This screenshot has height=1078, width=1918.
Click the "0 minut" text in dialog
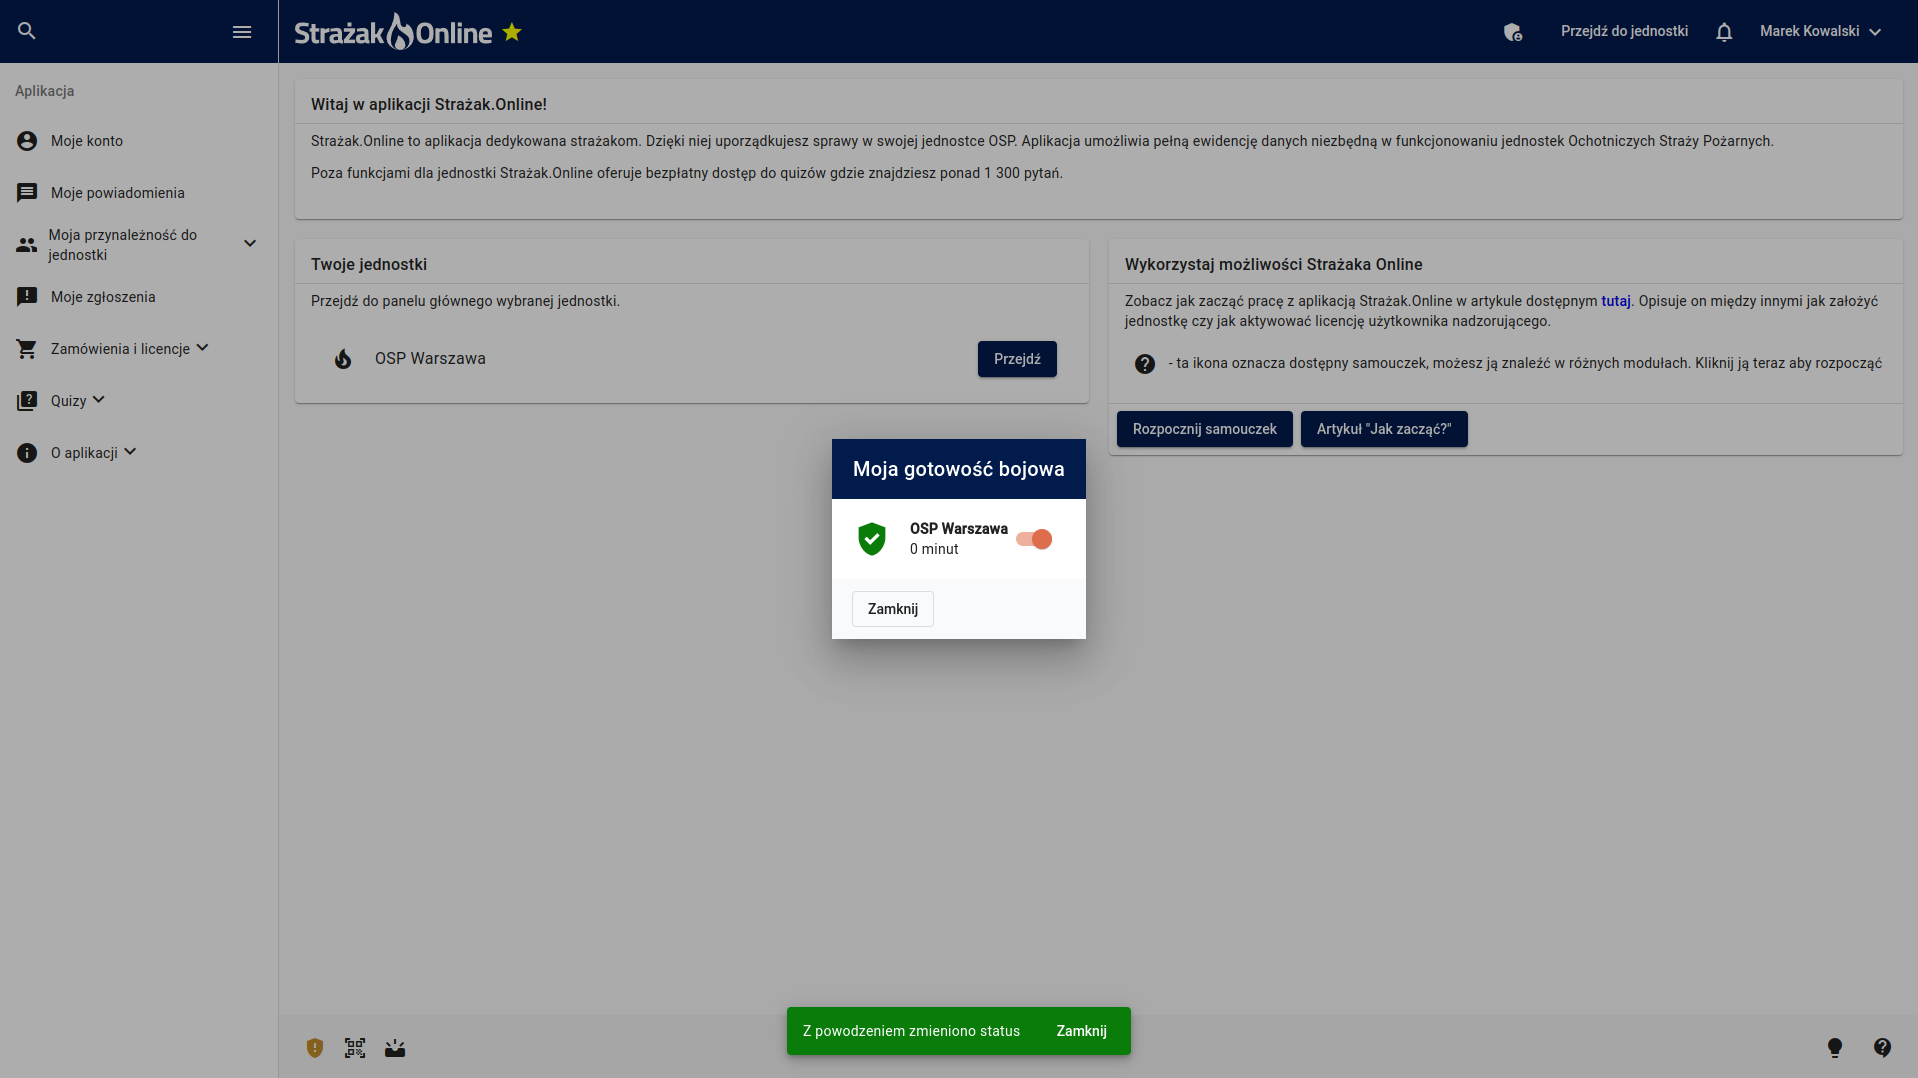click(x=934, y=549)
